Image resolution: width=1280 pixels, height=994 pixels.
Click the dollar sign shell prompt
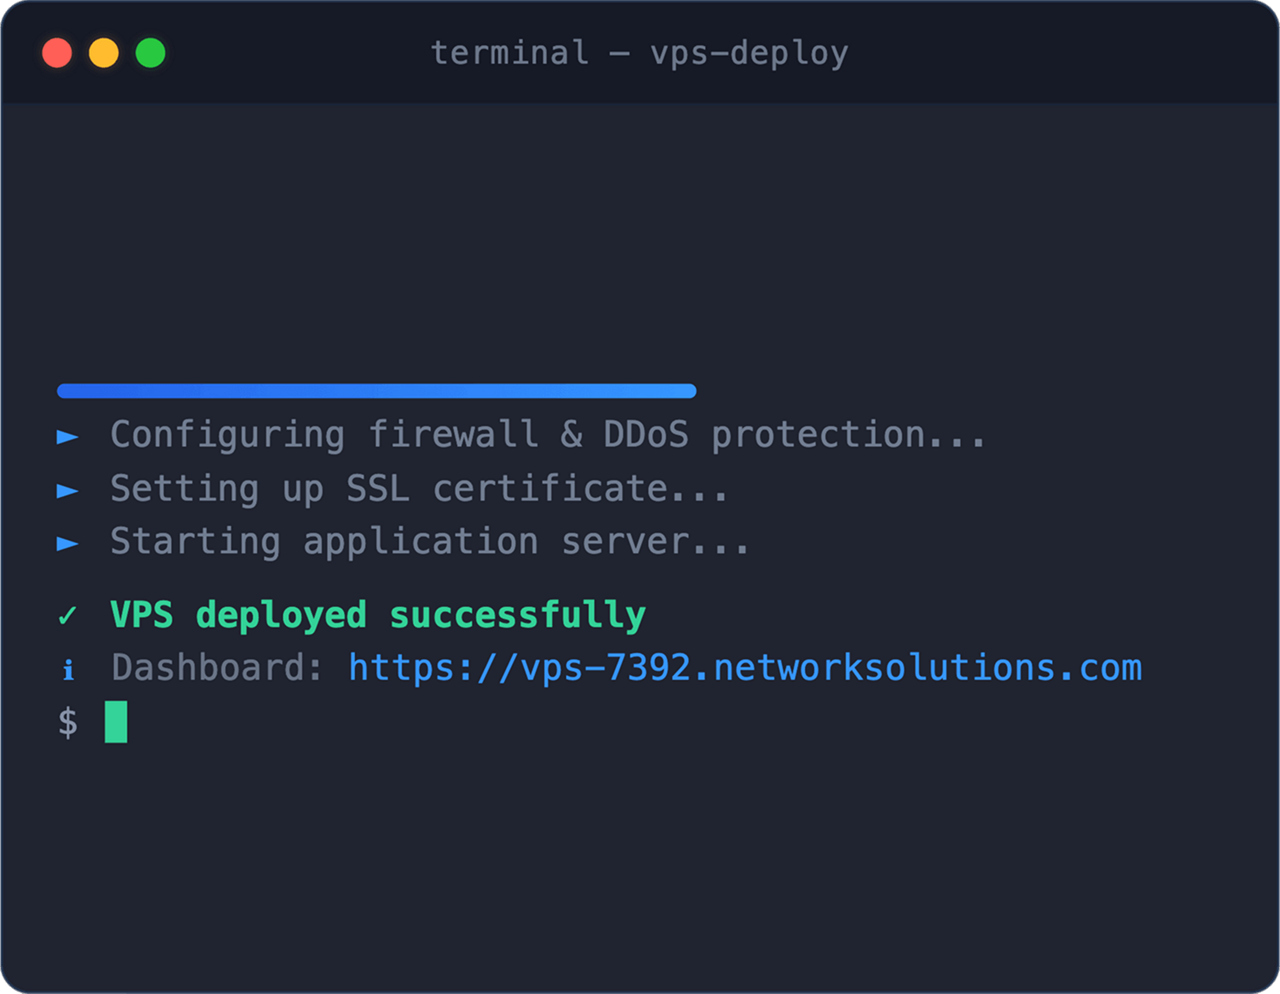68,721
